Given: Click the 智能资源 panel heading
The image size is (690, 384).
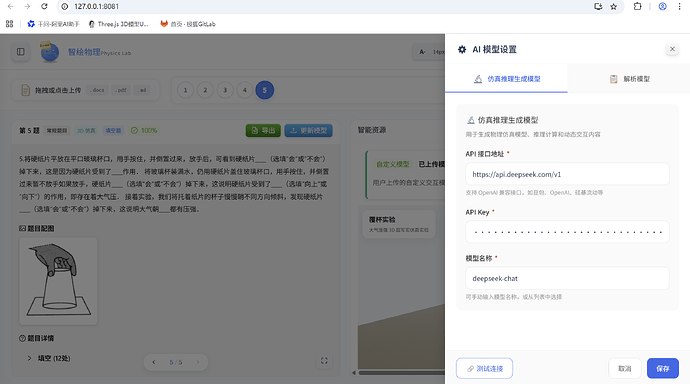Looking at the screenshot, I should [x=372, y=130].
